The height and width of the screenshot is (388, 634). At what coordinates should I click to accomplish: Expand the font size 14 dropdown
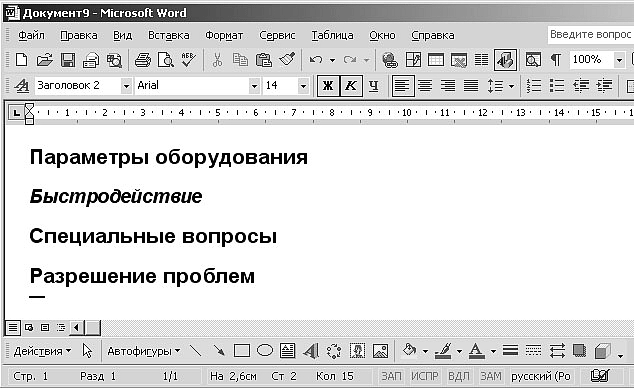coord(303,86)
